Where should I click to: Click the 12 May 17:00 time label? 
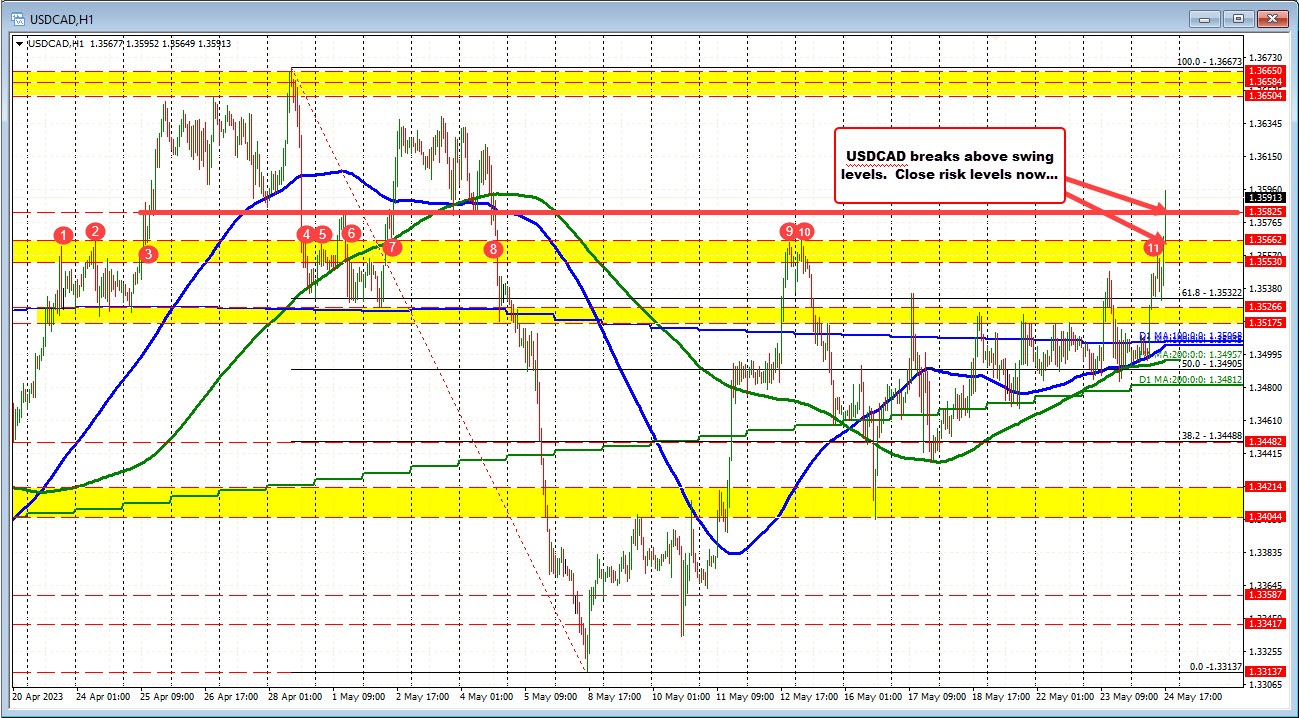pos(808,695)
